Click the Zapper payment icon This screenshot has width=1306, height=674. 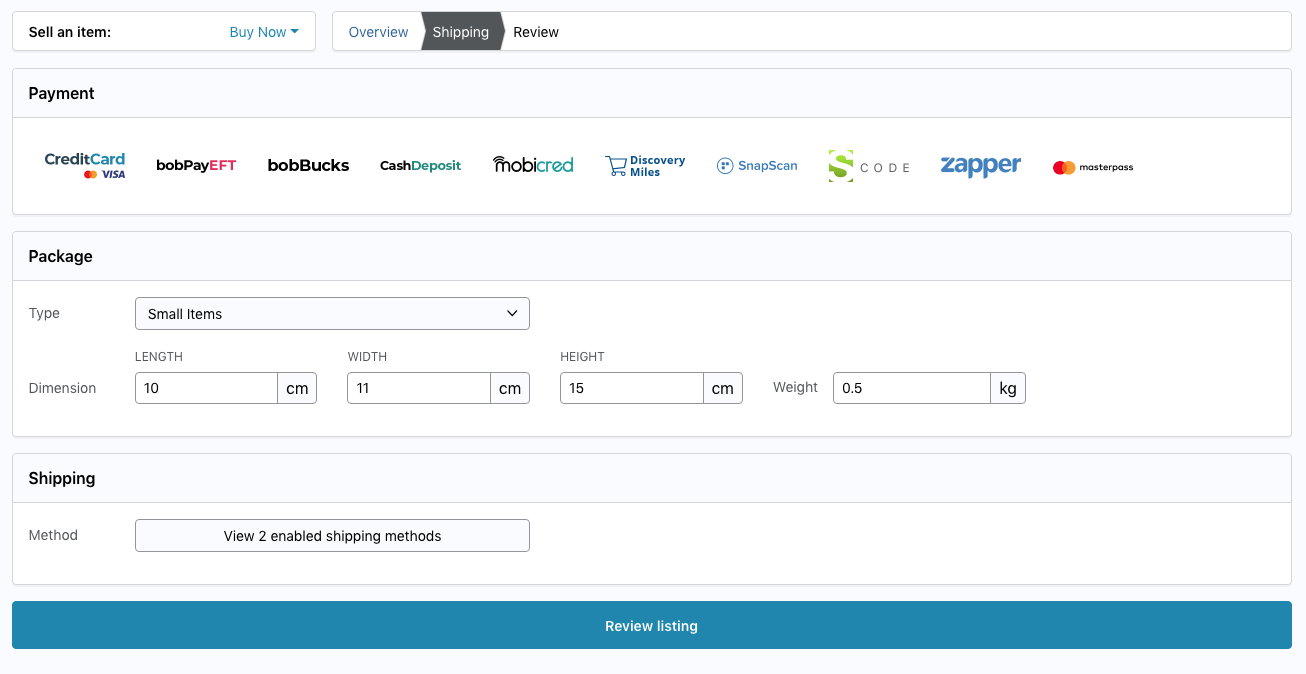click(x=980, y=165)
